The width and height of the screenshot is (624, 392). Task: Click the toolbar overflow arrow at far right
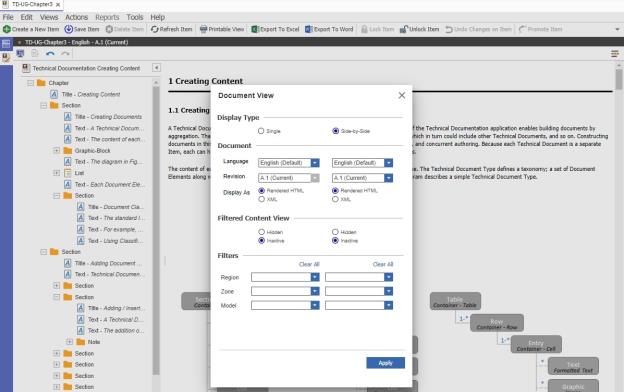pos(617,29)
